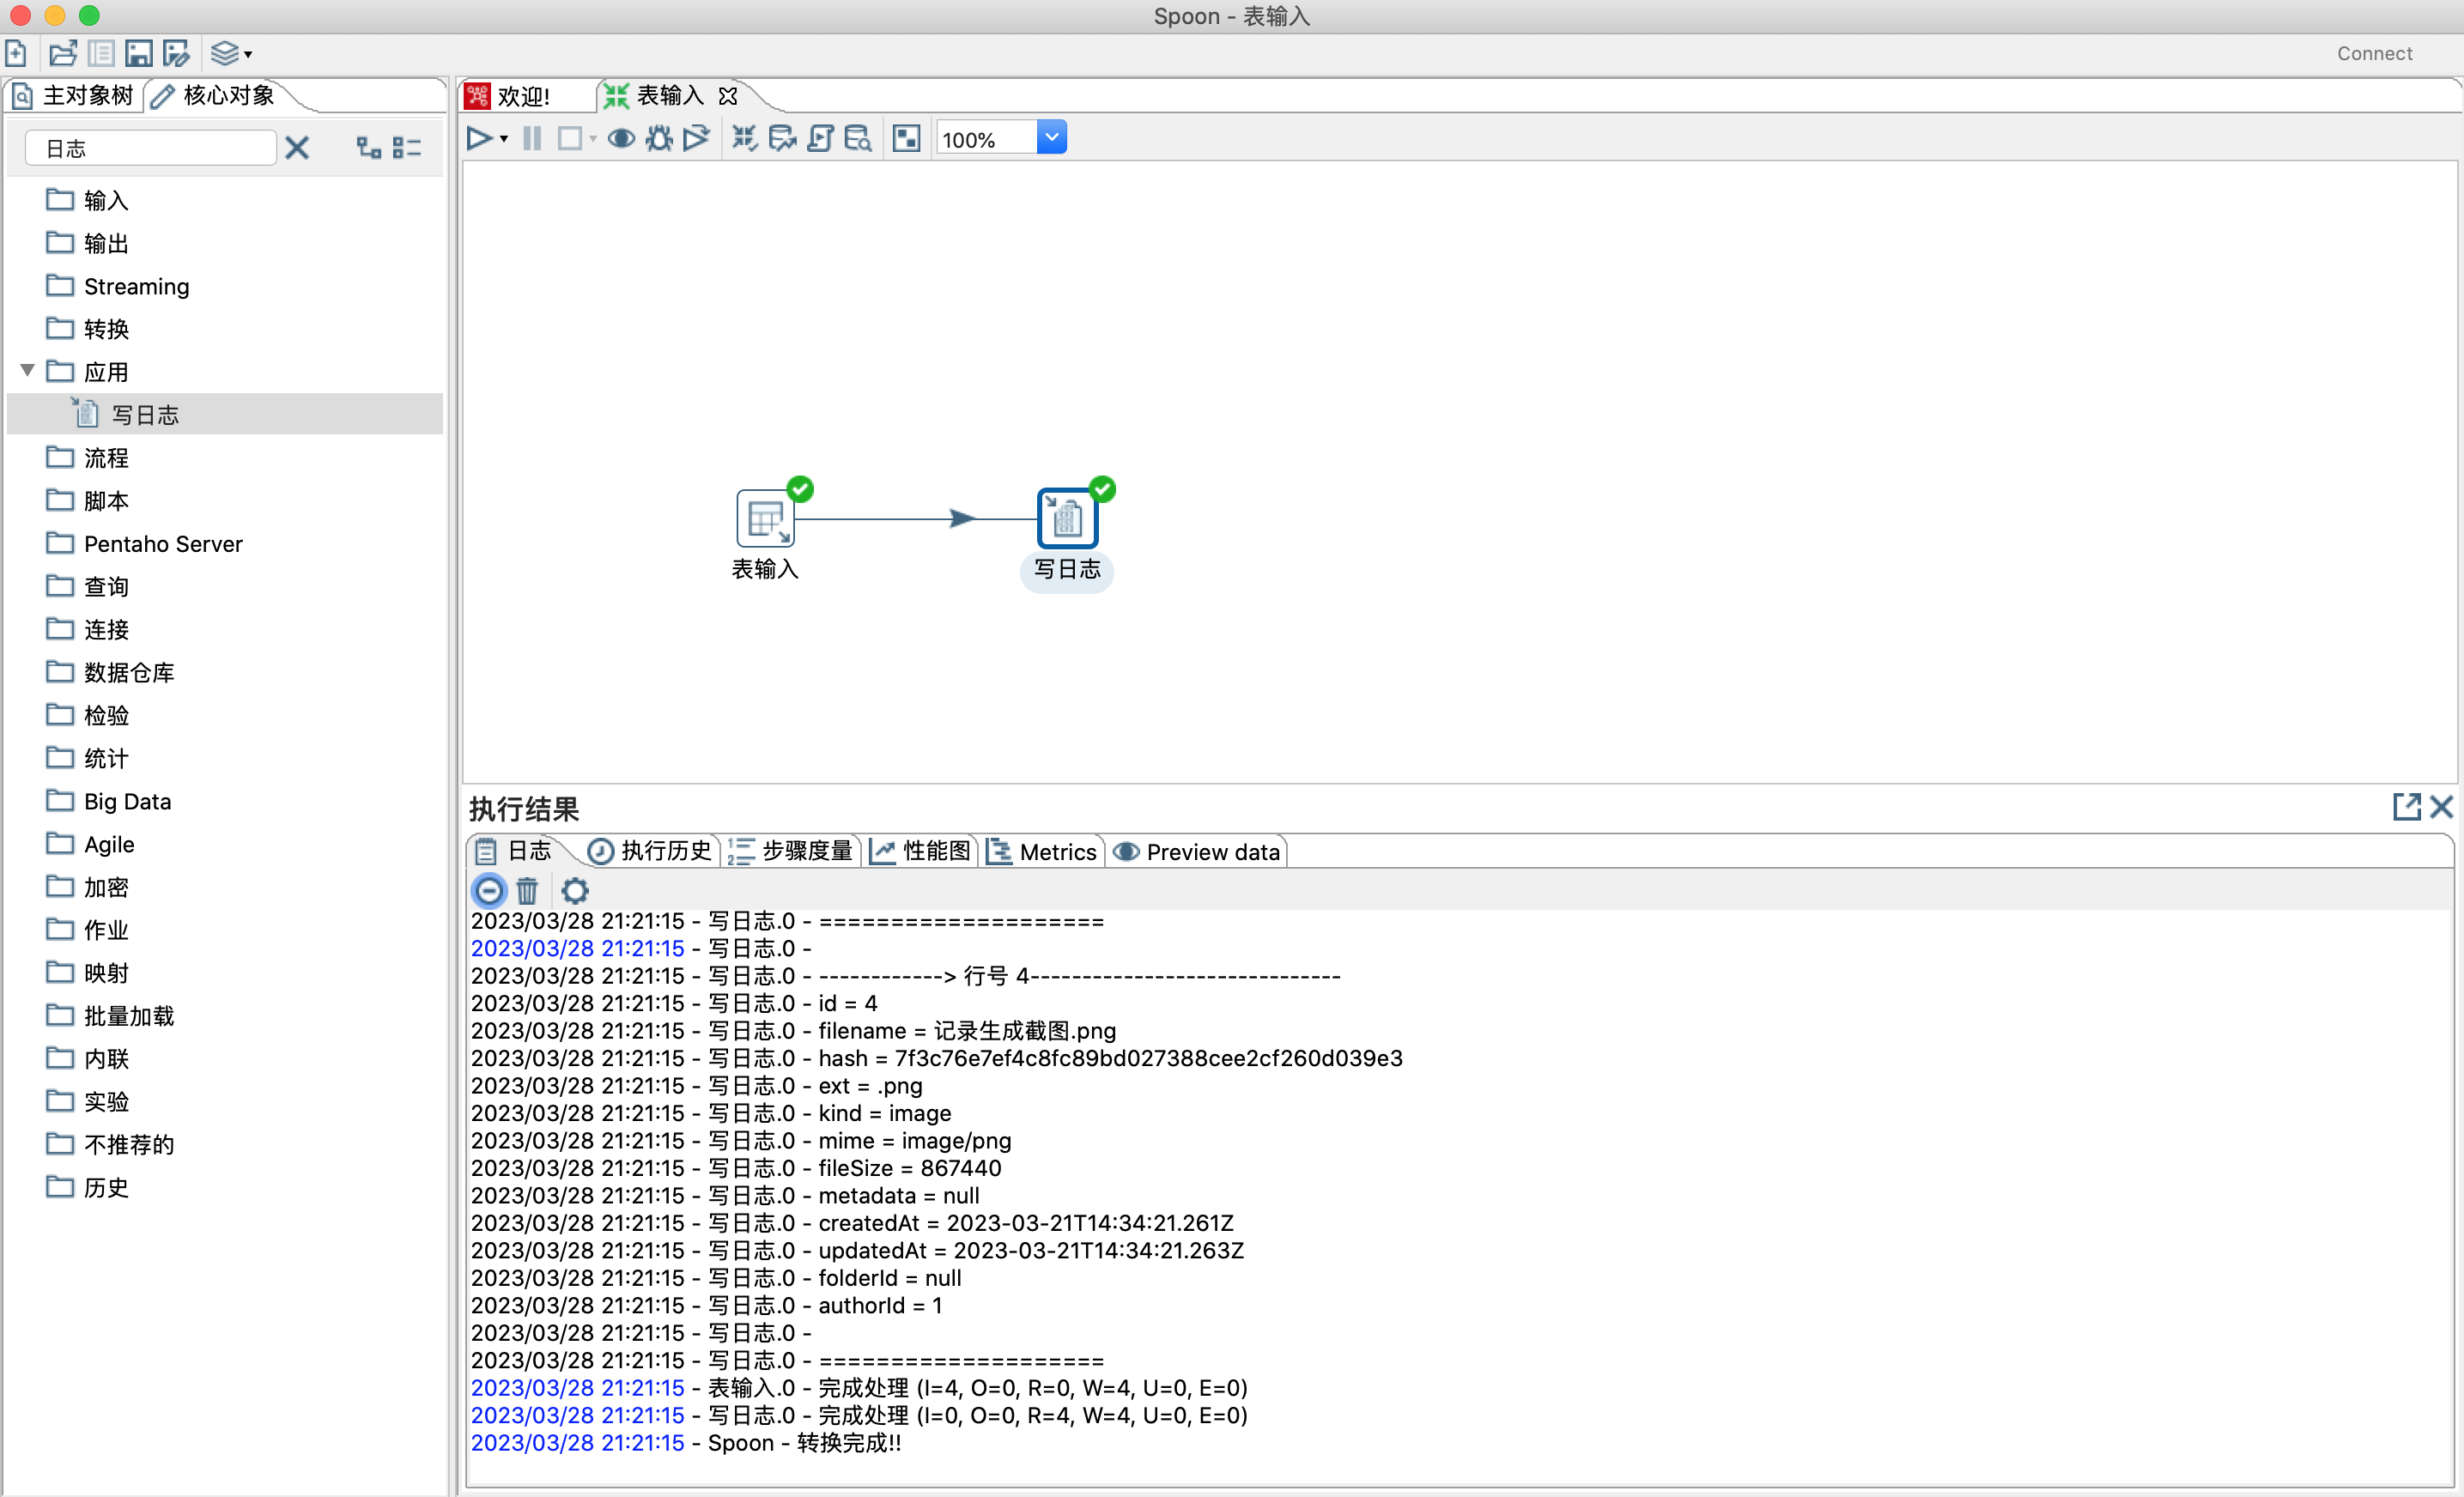Toggle preview with the eye icon
The width and height of the screenshot is (2464, 1497).
tap(621, 139)
